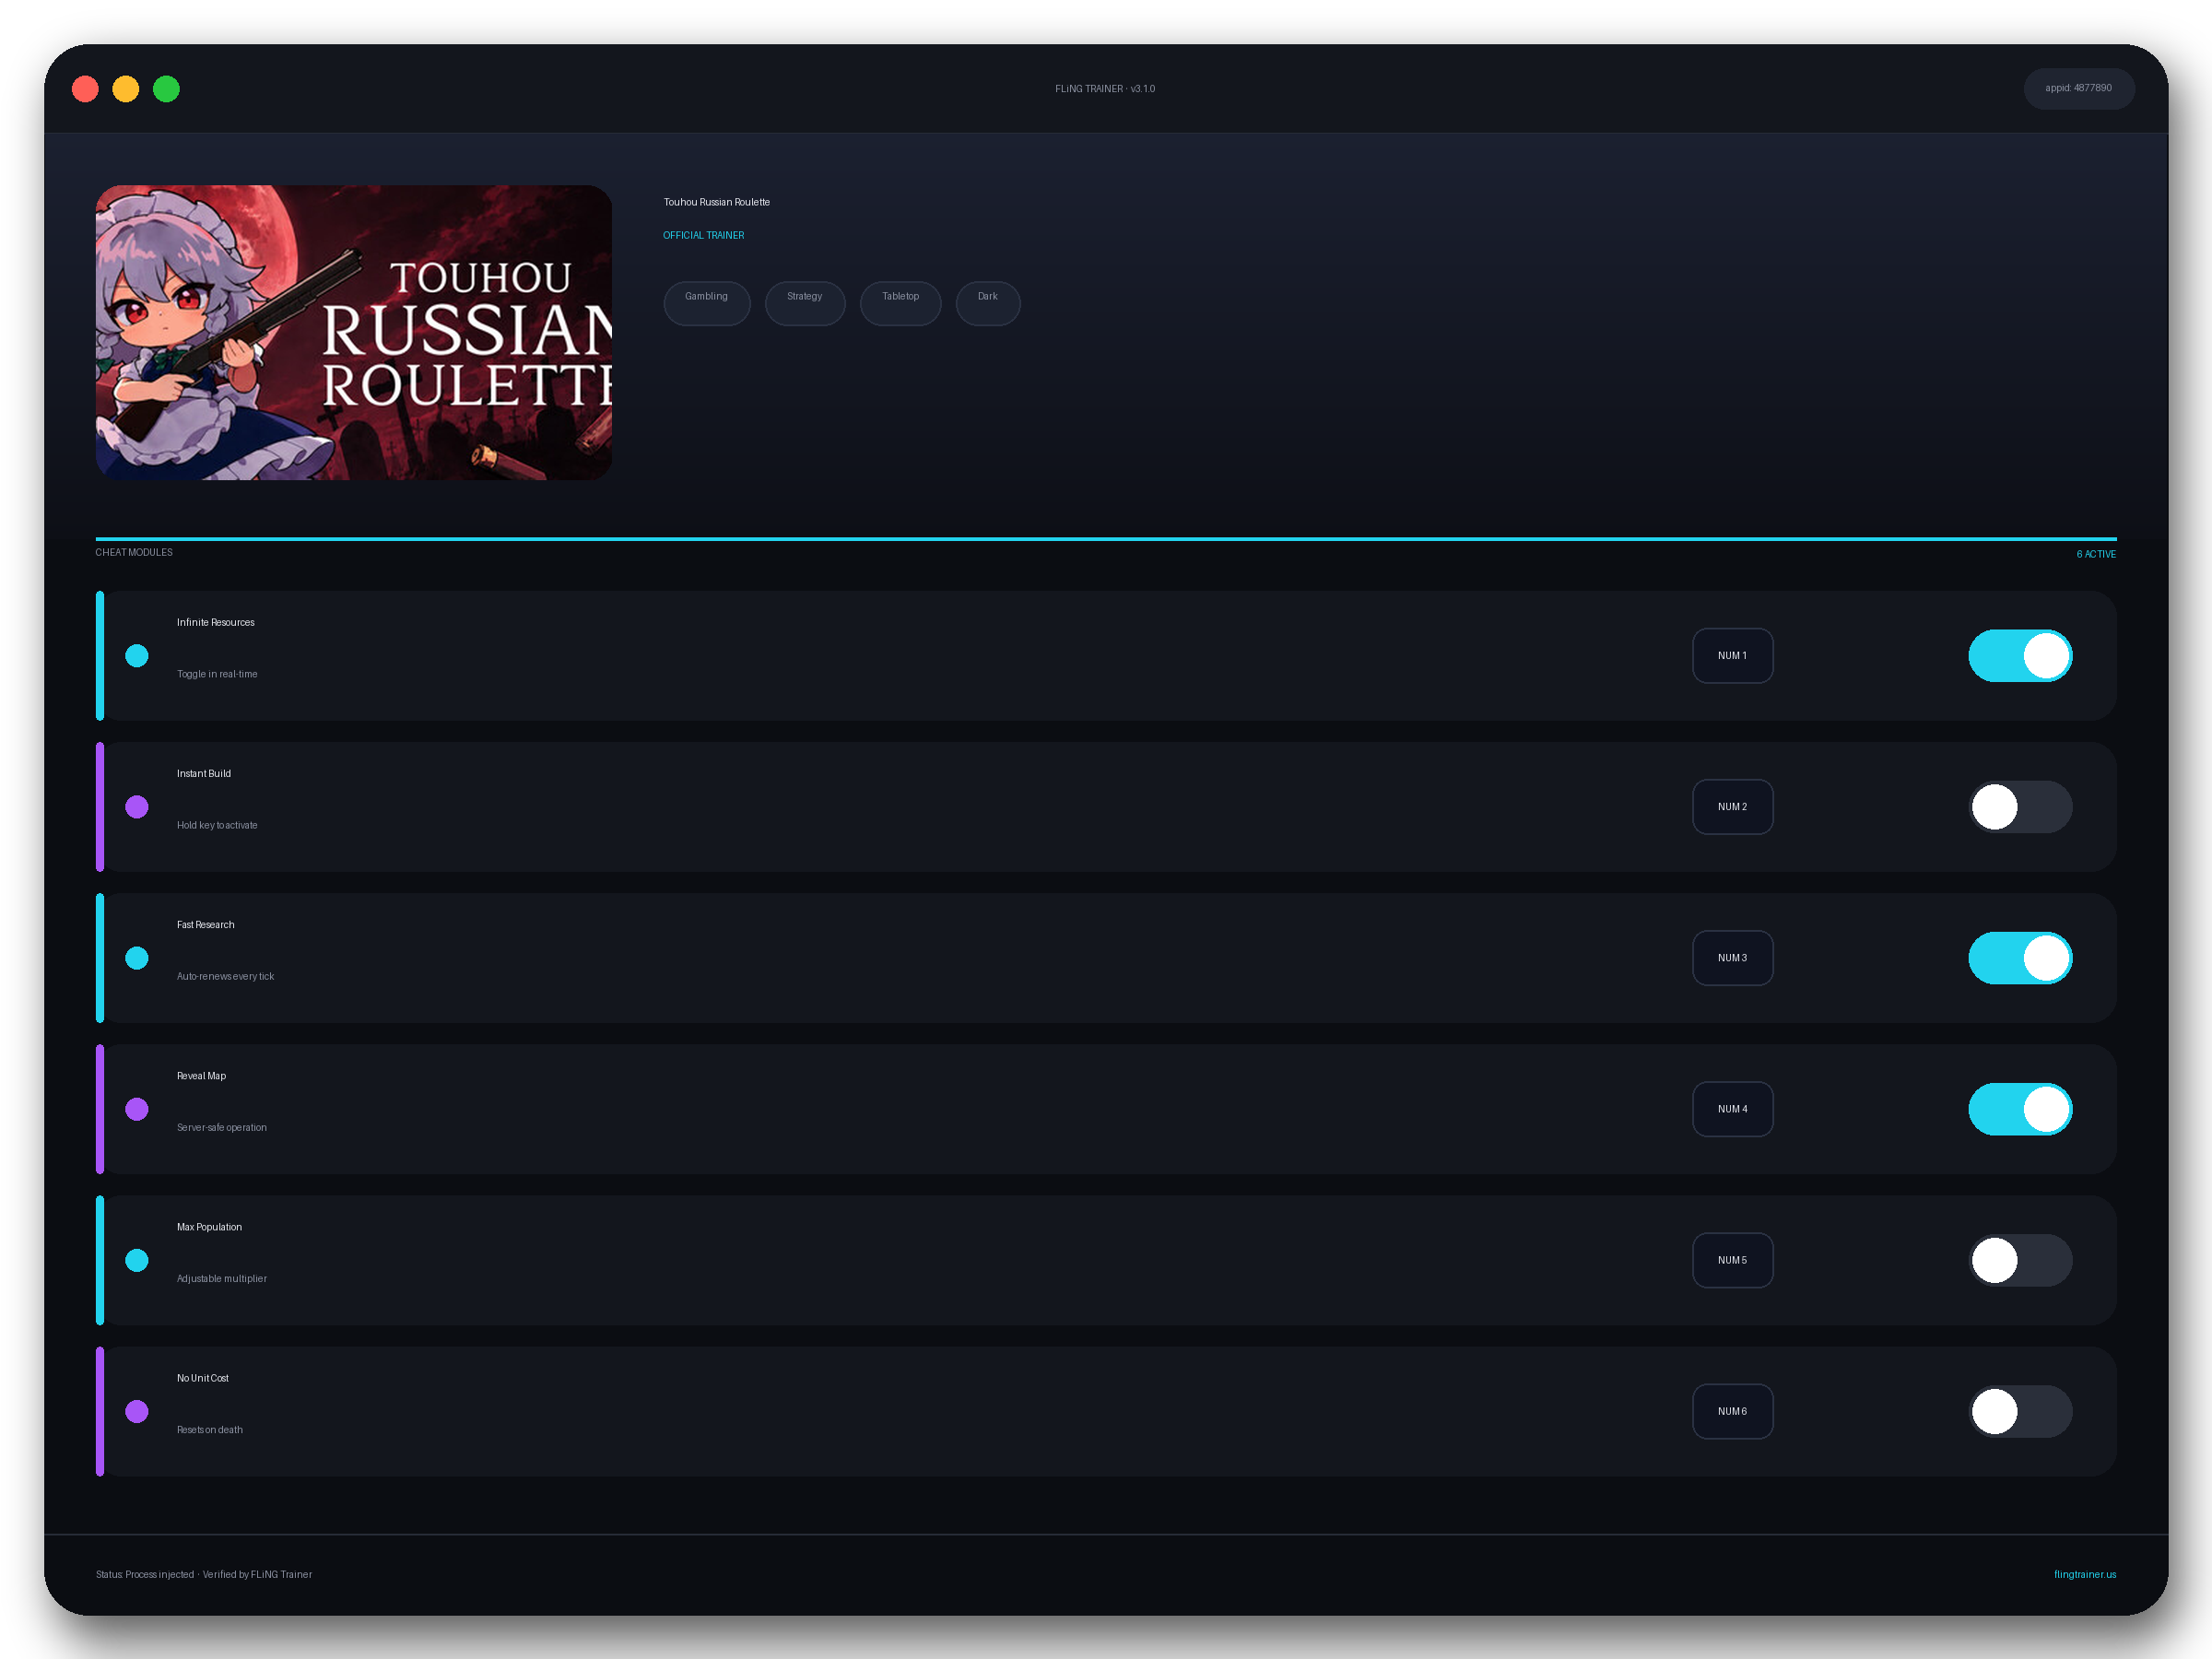The width and height of the screenshot is (2212, 1659).
Task: Click the Fast Research module name
Action: (205, 924)
